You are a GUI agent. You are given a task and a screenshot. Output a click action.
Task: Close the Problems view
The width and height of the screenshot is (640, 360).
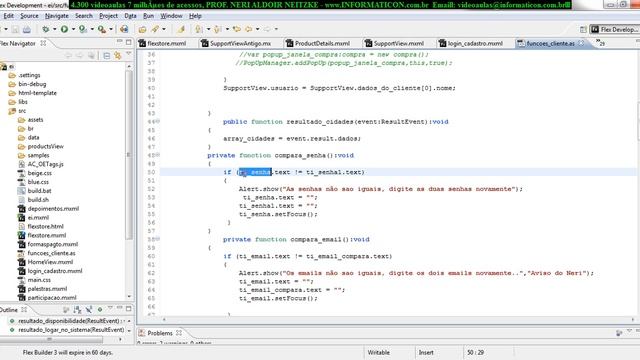pyautogui.click(x=179, y=333)
